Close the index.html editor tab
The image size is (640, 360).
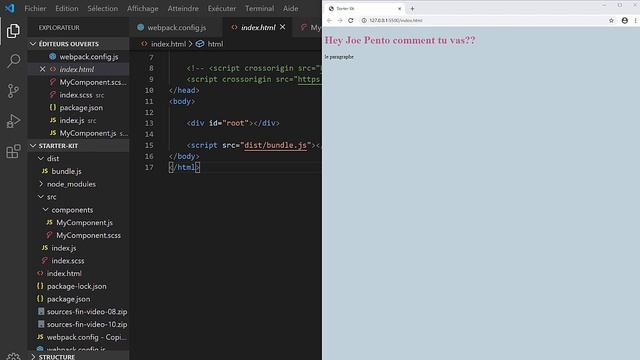coord(282,27)
